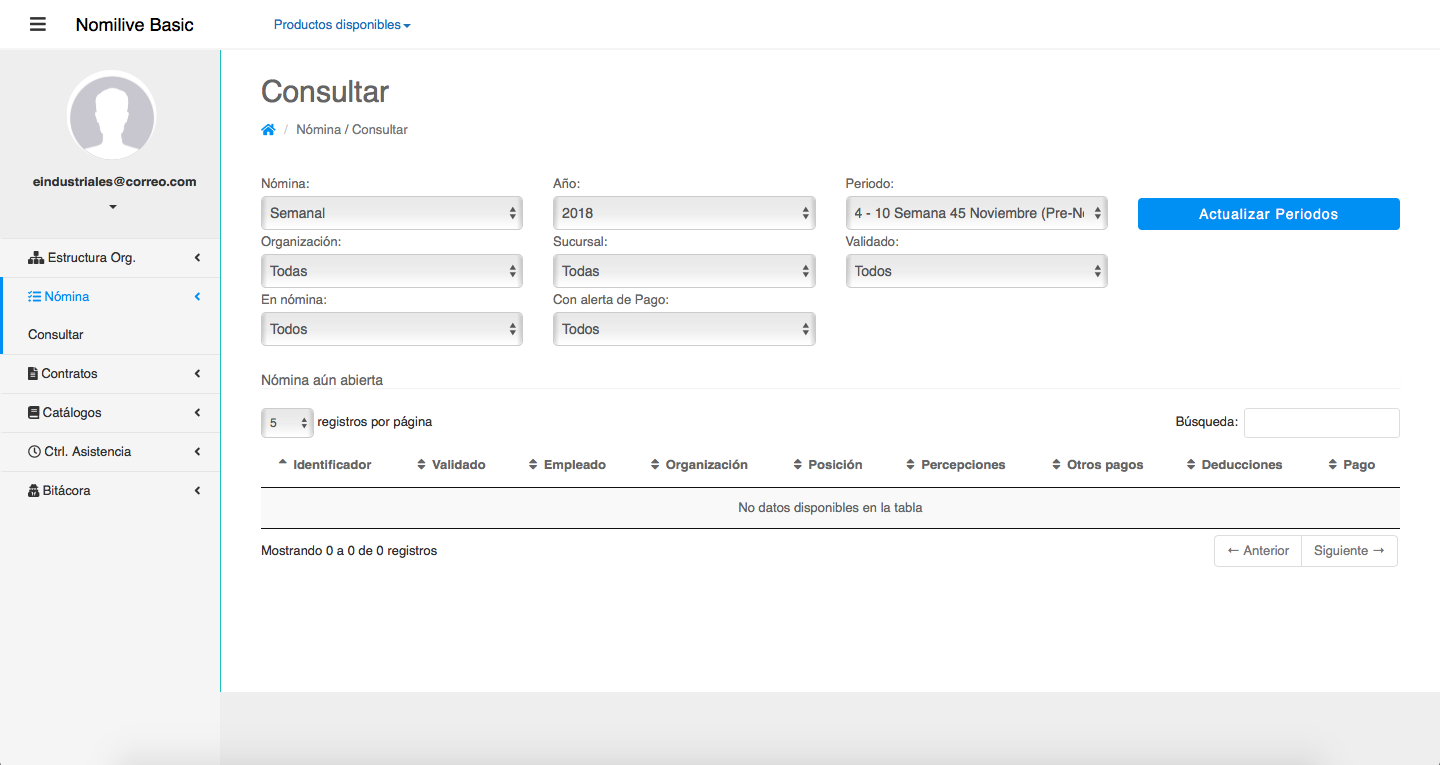Viewport: 1440px width, 765px height.
Task: Open the Productos disponibles dropdown
Action: click(342, 25)
